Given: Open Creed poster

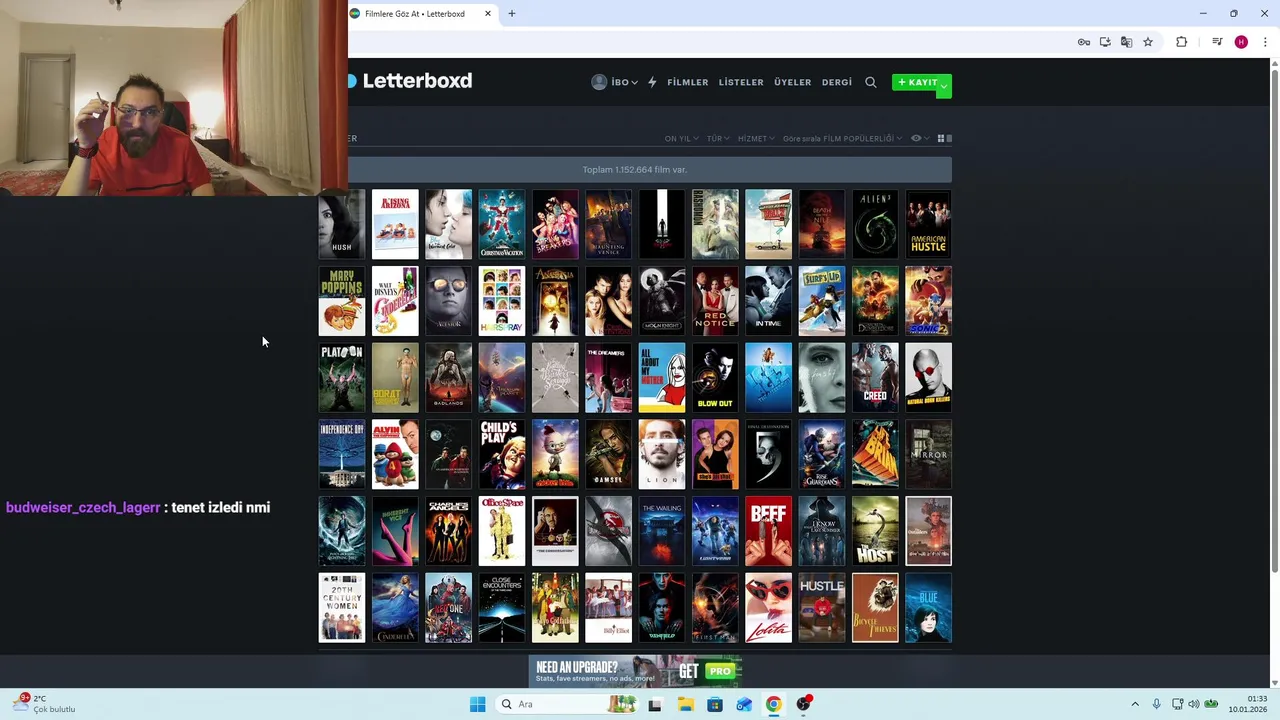Looking at the screenshot, I should [x=875, y=378].
